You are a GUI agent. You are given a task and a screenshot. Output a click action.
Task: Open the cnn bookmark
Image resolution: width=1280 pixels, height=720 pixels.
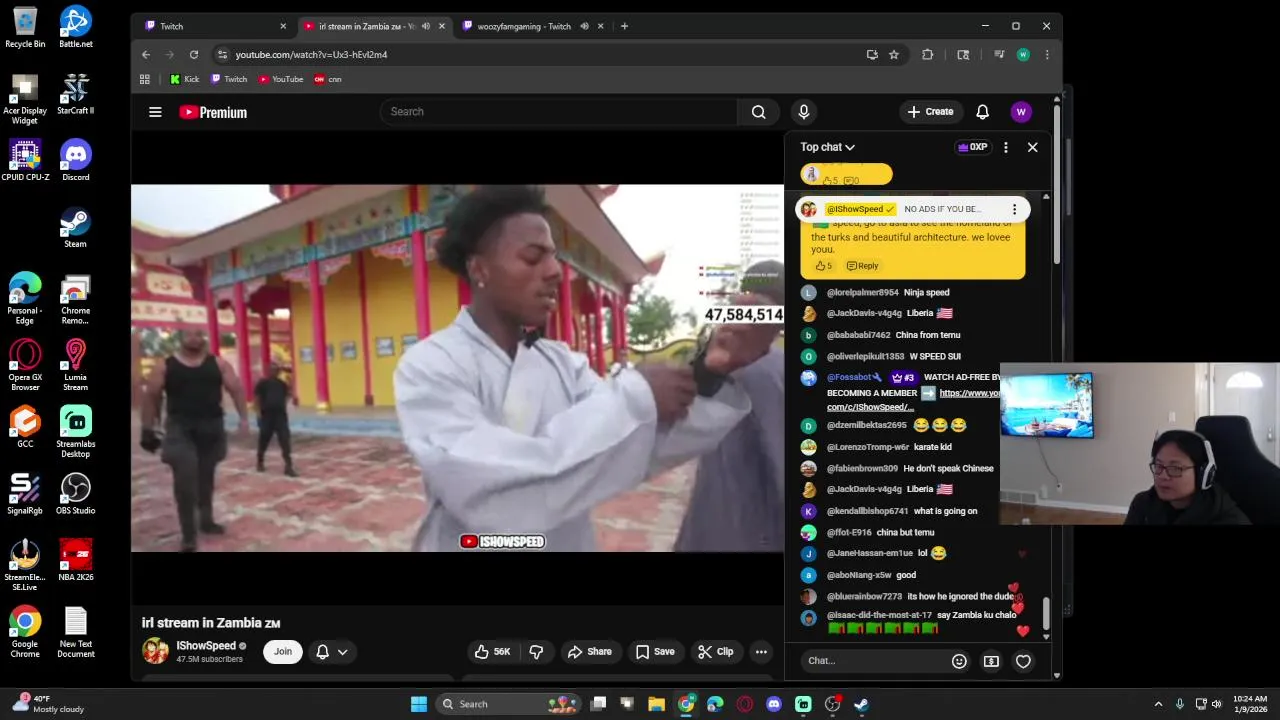click(x=328, y=79)
